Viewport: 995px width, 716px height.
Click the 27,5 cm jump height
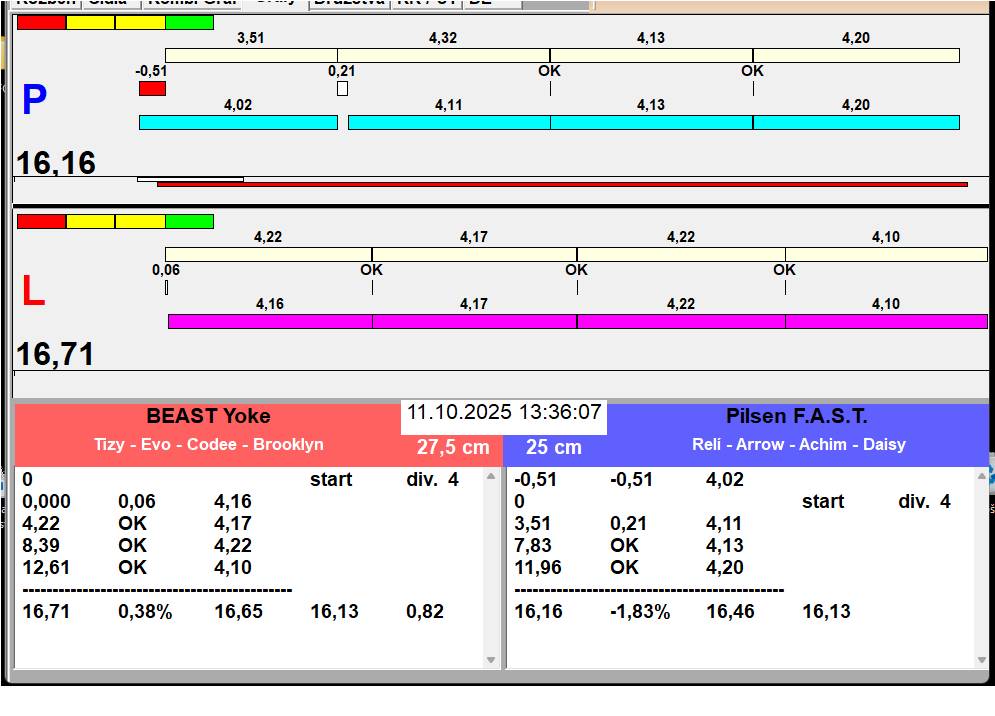pos(453,447)
